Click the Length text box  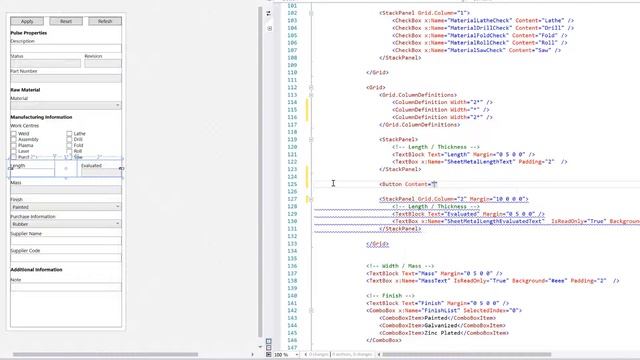(32, 172)
